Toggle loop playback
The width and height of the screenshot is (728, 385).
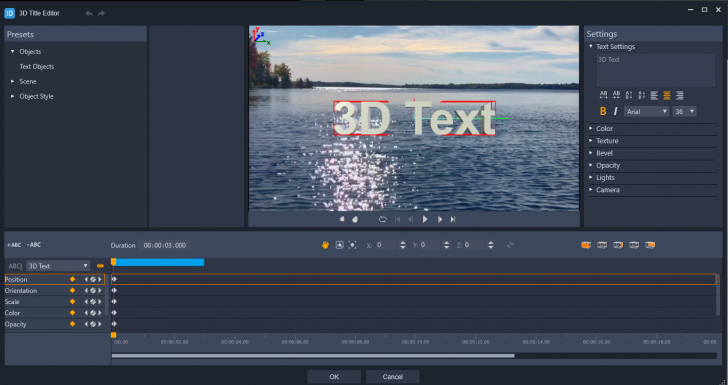point(382,219)
